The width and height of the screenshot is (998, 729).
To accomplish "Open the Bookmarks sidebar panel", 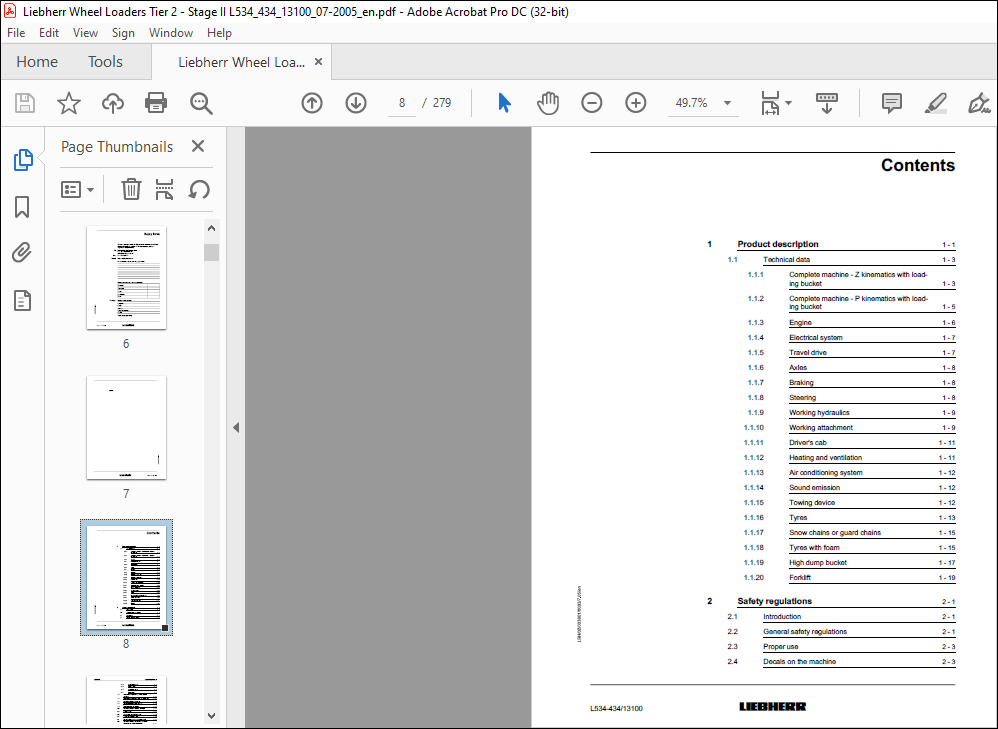I will [x=22, y=207].
